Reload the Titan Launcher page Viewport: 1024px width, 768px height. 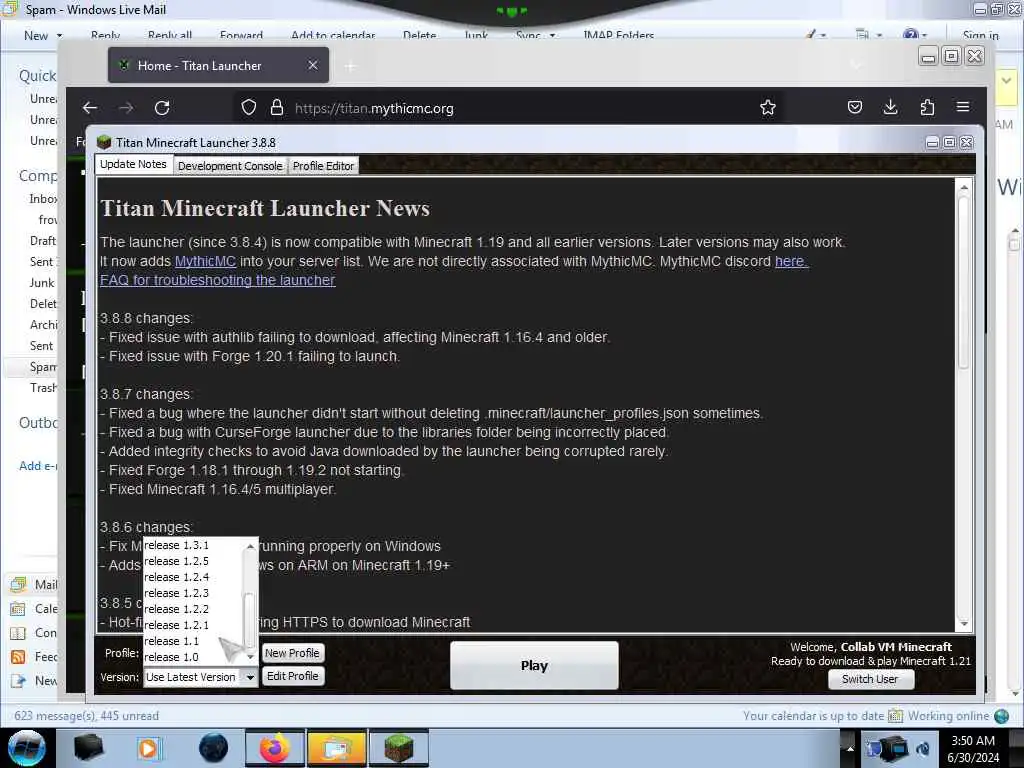coord(162,108)
